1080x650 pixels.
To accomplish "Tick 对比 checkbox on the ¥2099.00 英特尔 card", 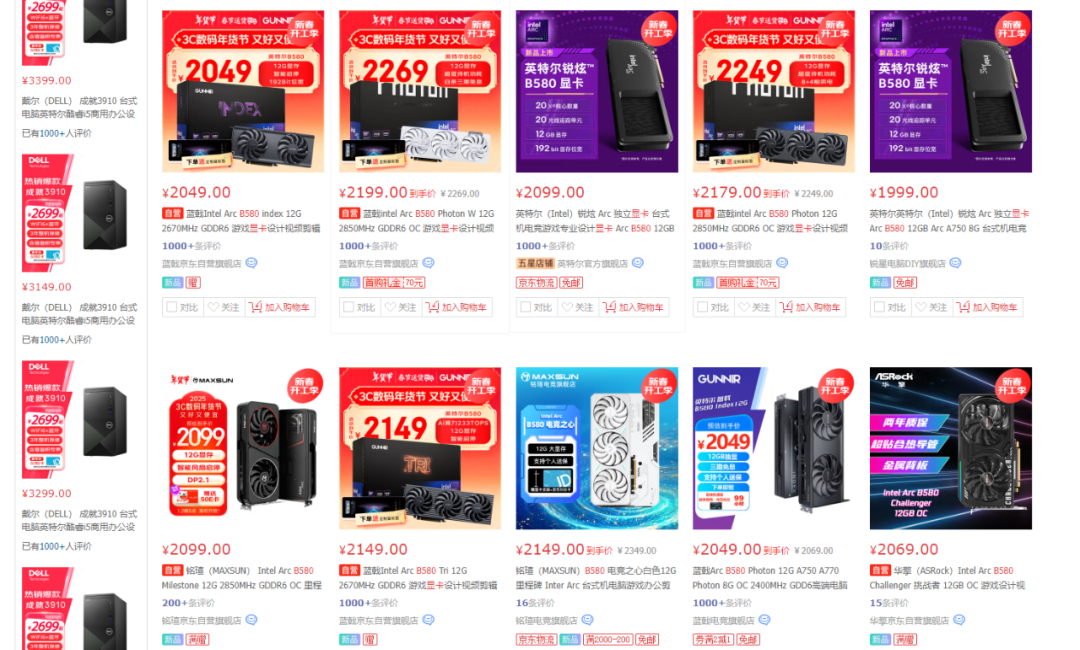I will 526,307.
